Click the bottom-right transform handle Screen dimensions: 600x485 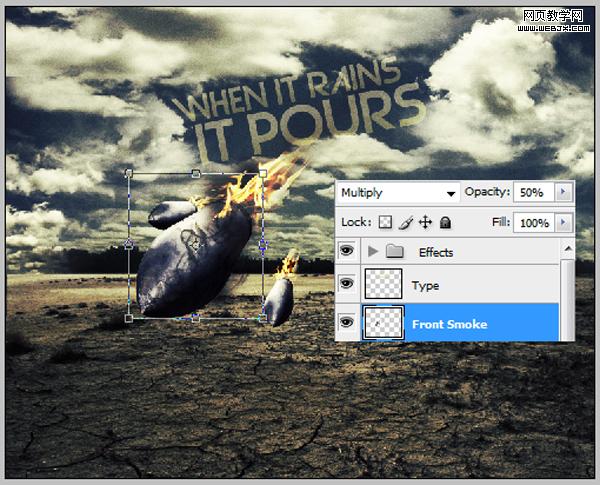262,318
